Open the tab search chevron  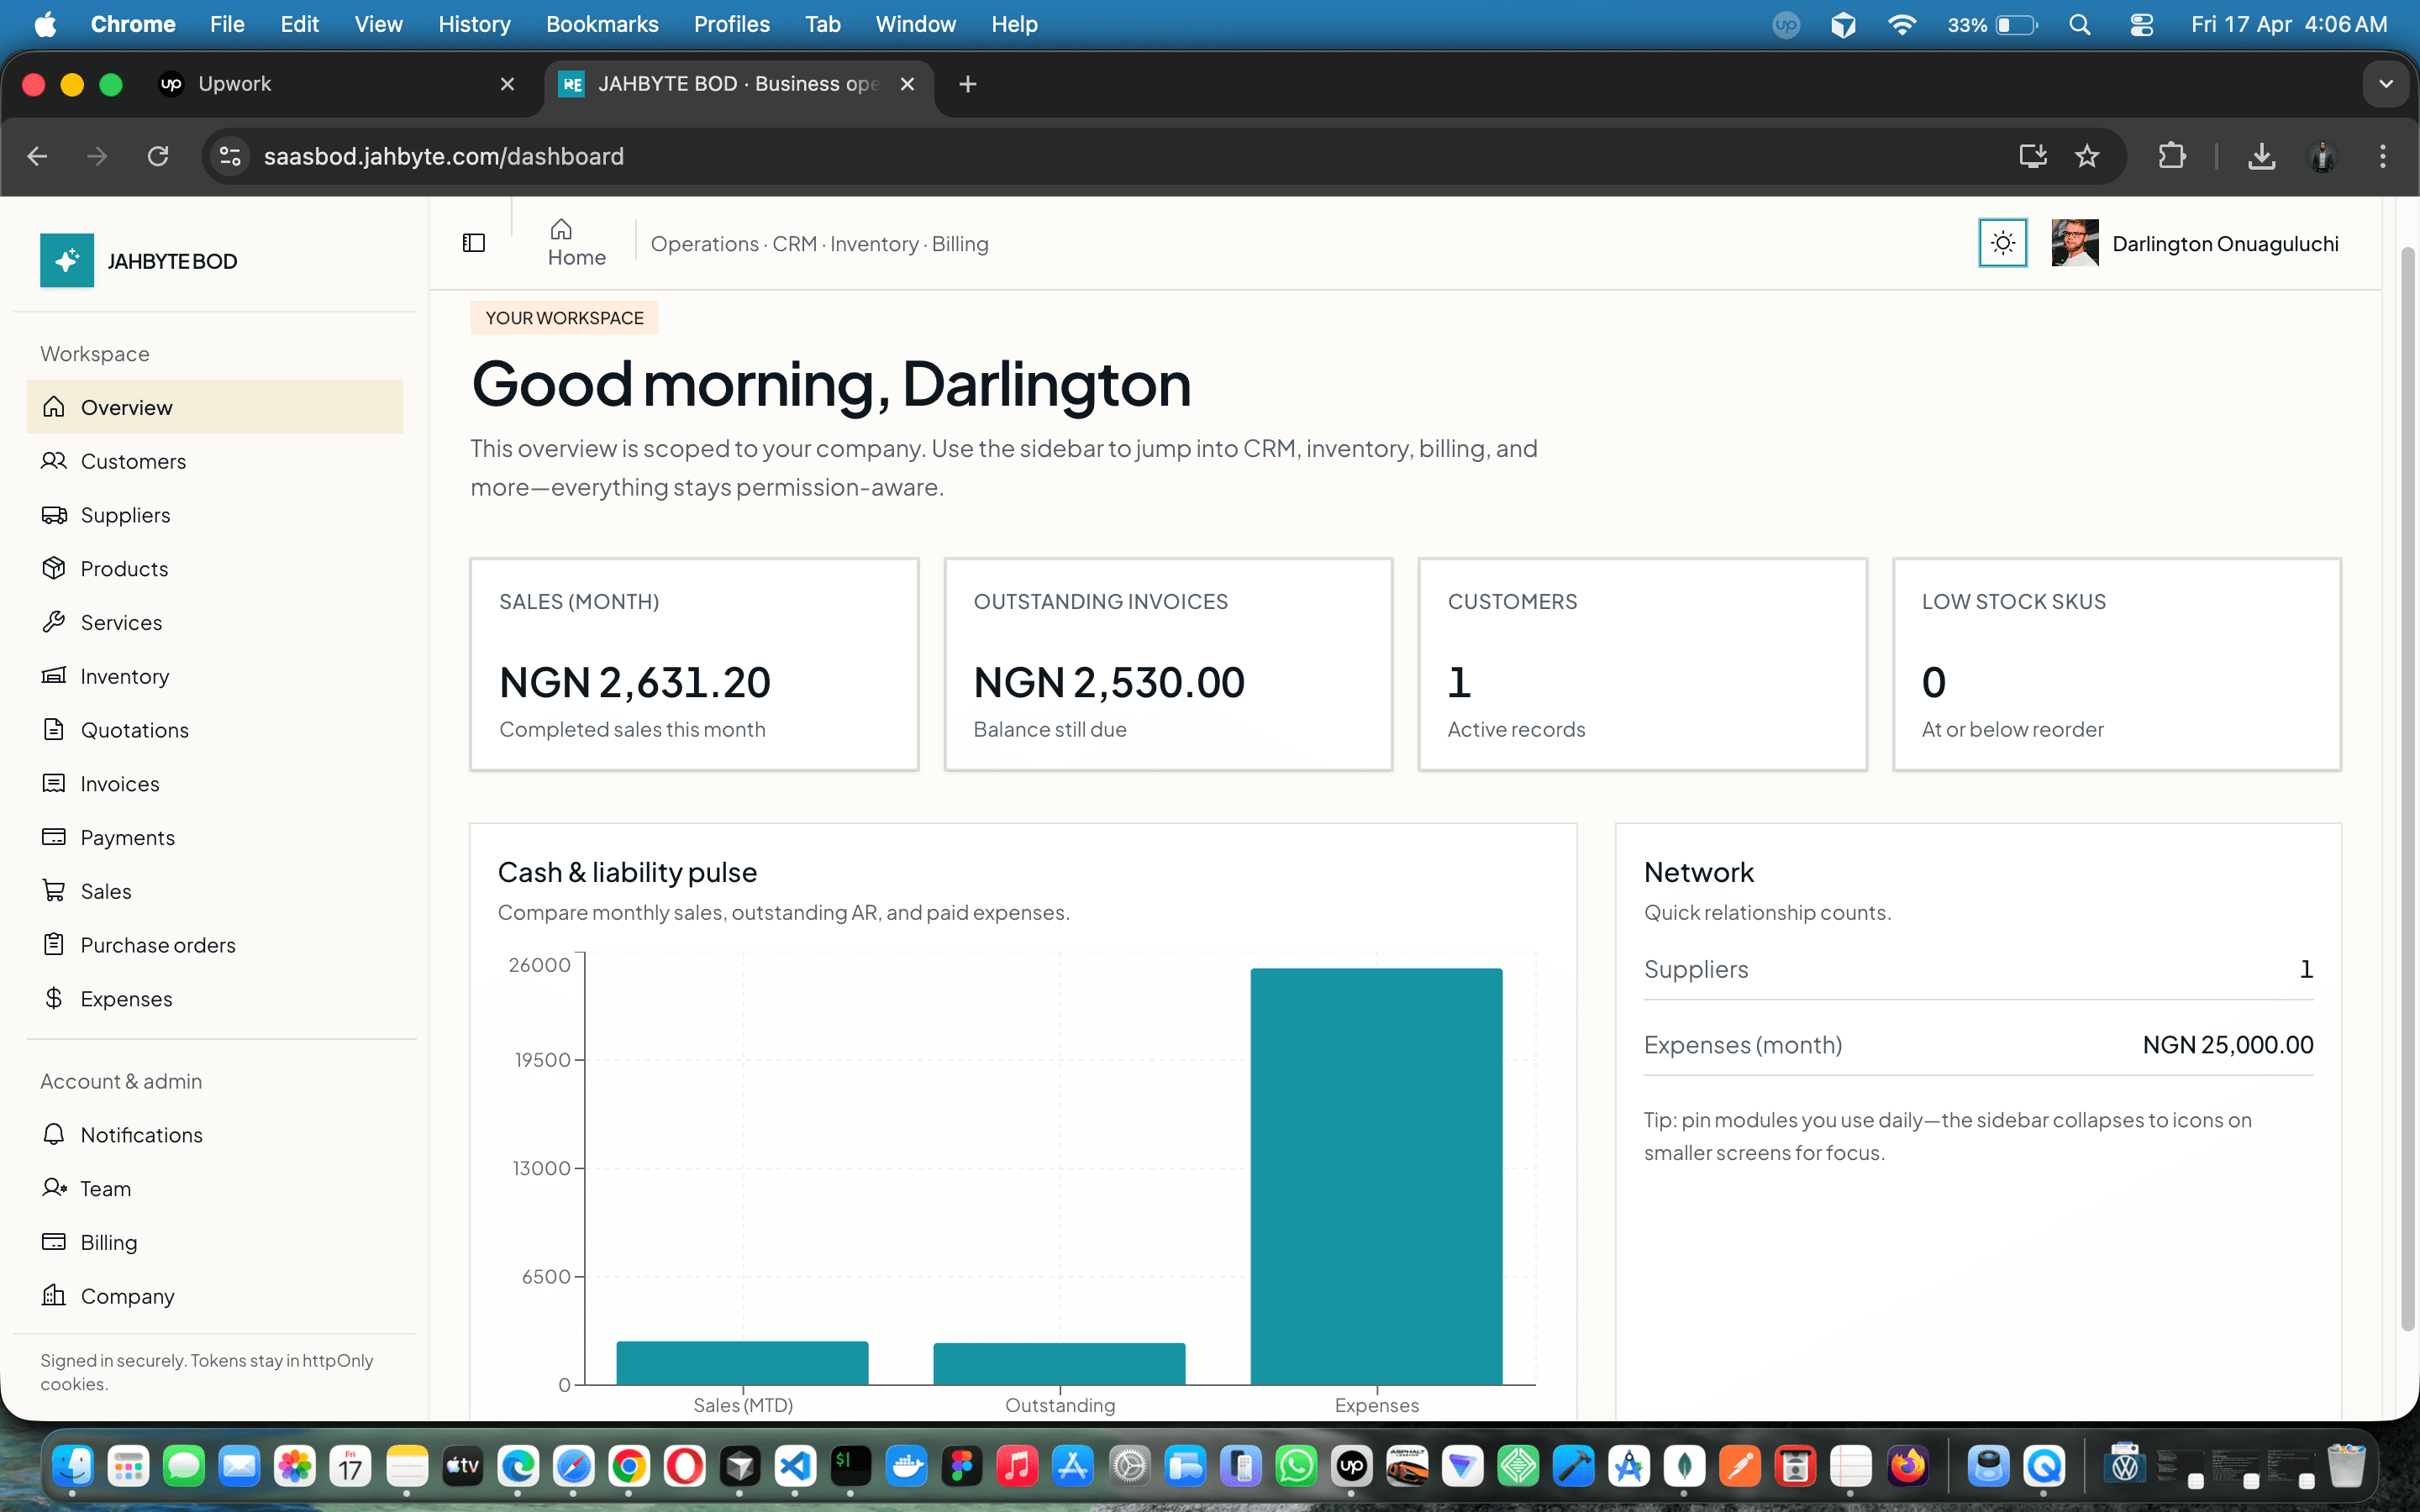[2388, 84]
